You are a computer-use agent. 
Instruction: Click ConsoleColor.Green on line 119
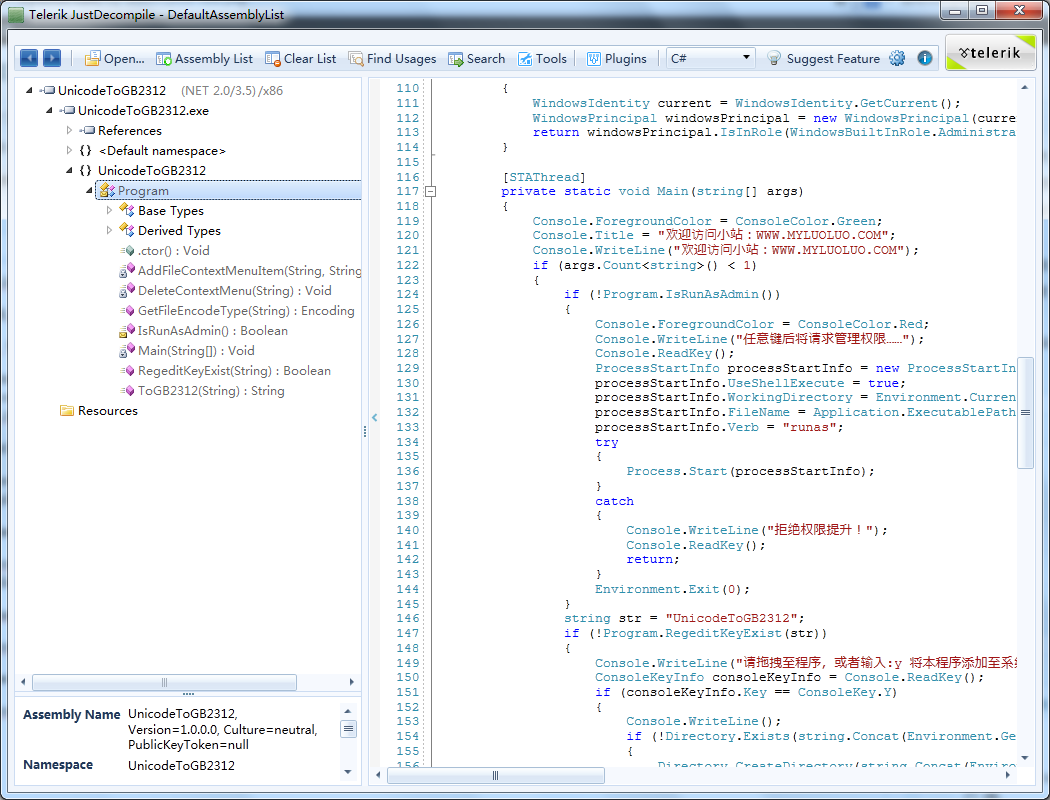[805, 221]
